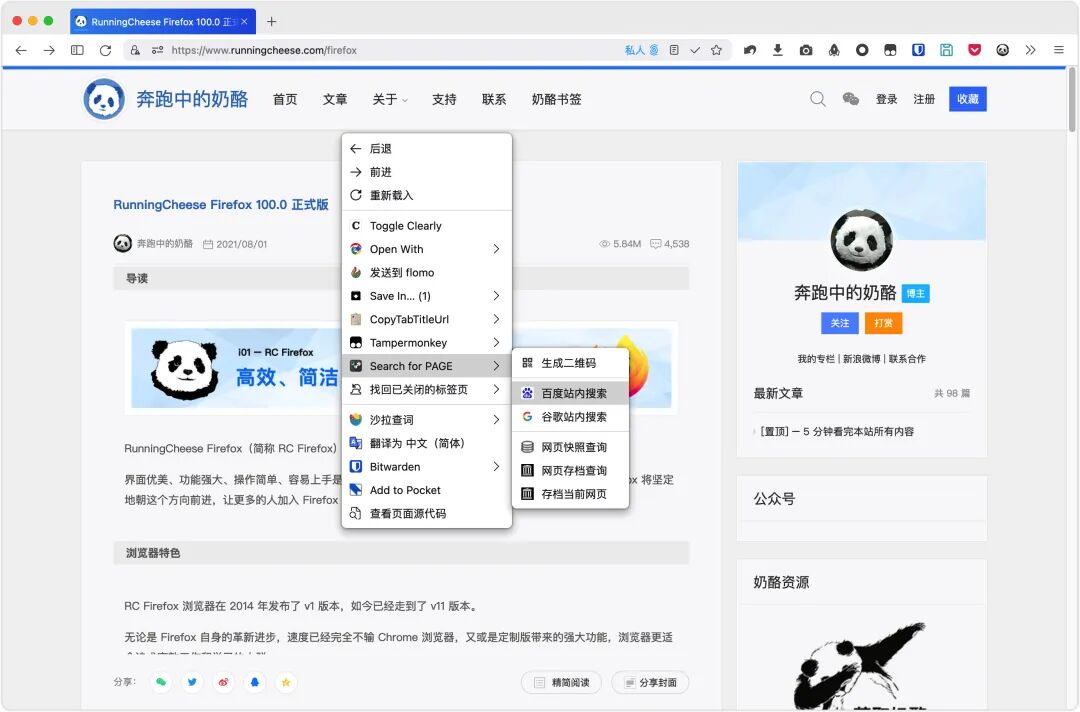Select 查看页面源代码 menu item

pos(426,514)
